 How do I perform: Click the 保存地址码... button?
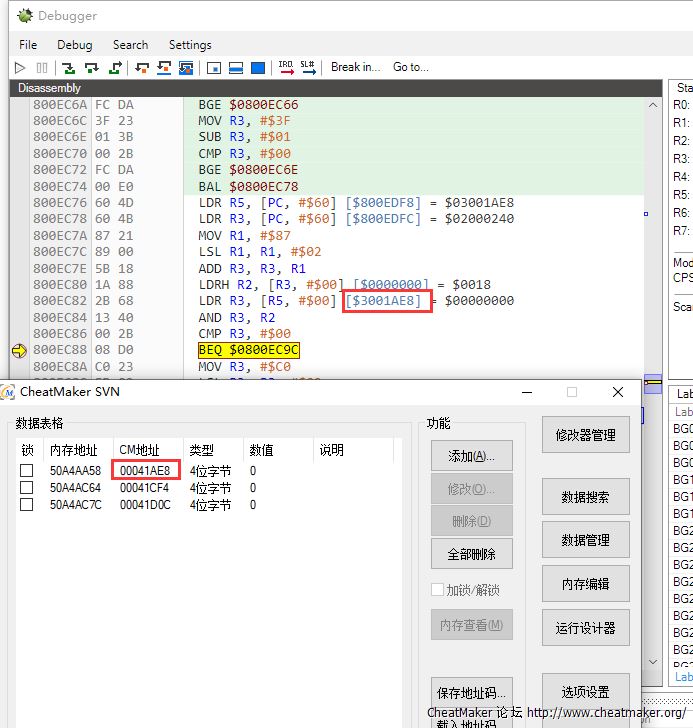coord(472,693)
